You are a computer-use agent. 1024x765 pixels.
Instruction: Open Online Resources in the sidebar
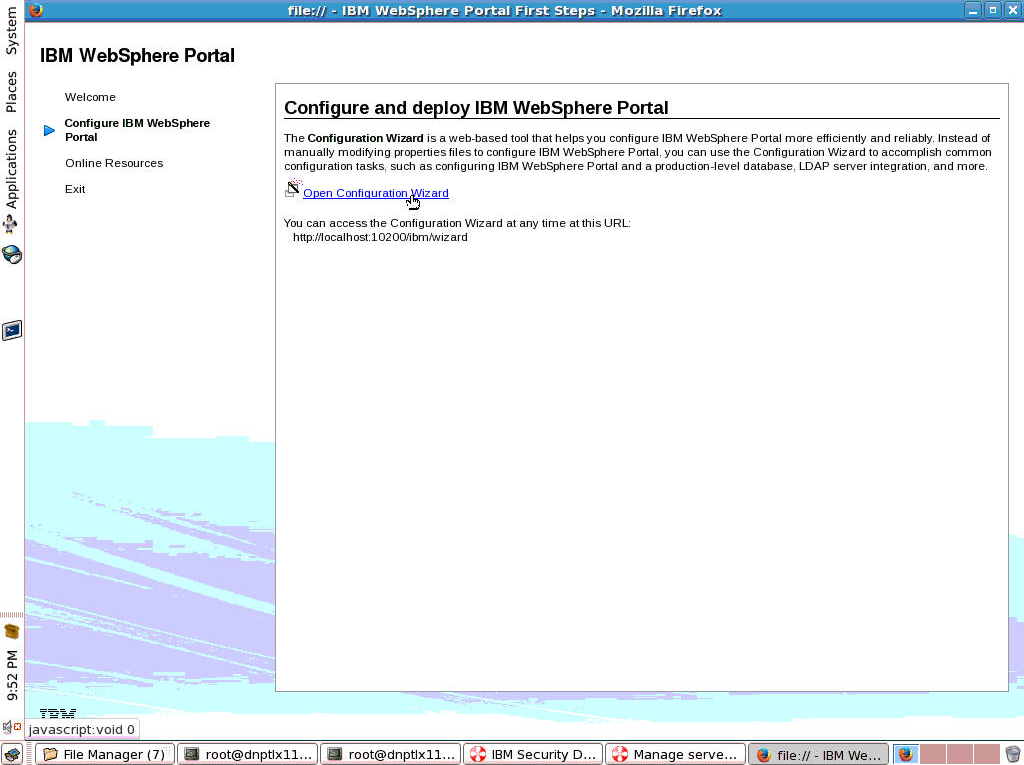pos(114,163)
